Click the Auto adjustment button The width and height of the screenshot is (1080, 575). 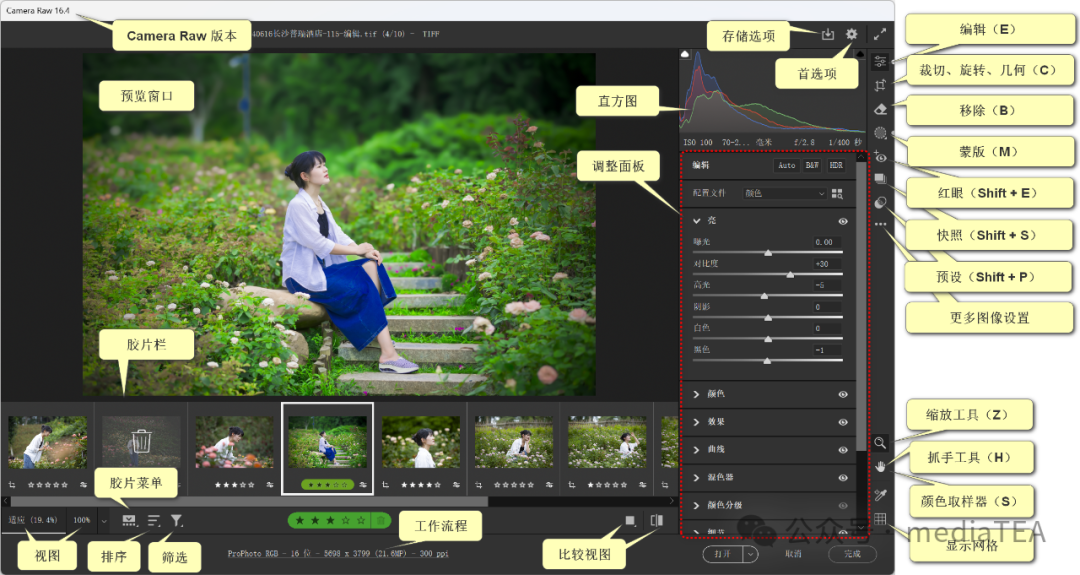coord(787,165)
